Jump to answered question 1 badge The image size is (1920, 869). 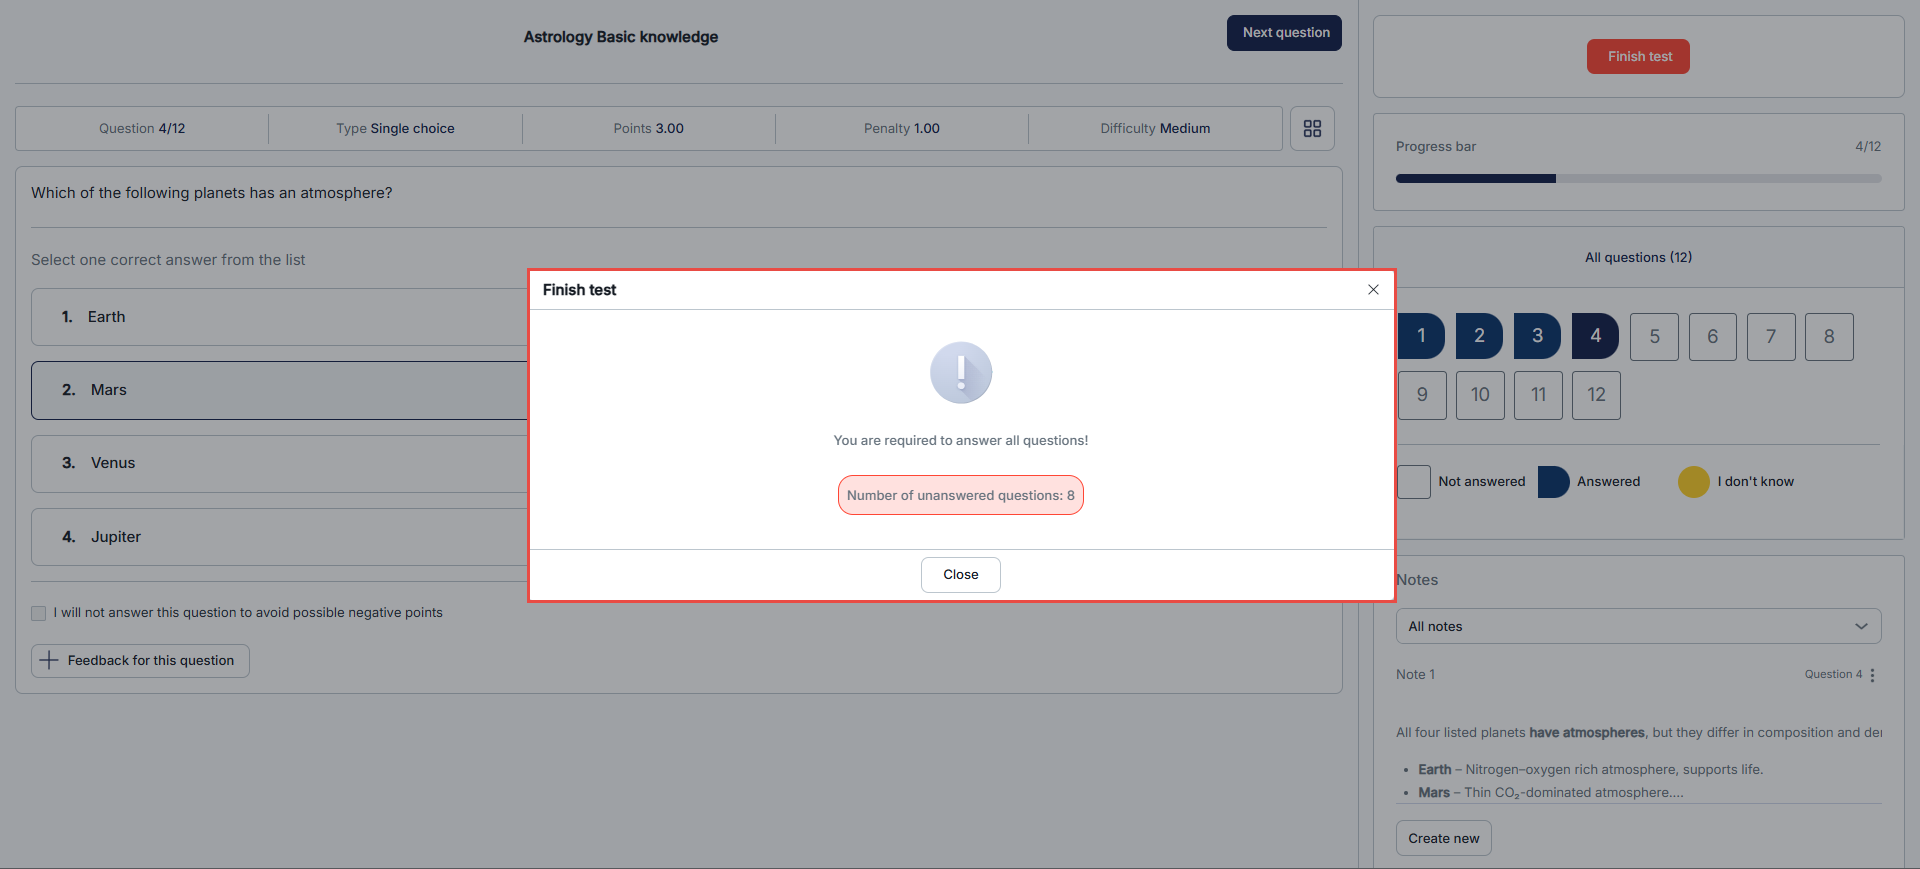[1421, 336]
